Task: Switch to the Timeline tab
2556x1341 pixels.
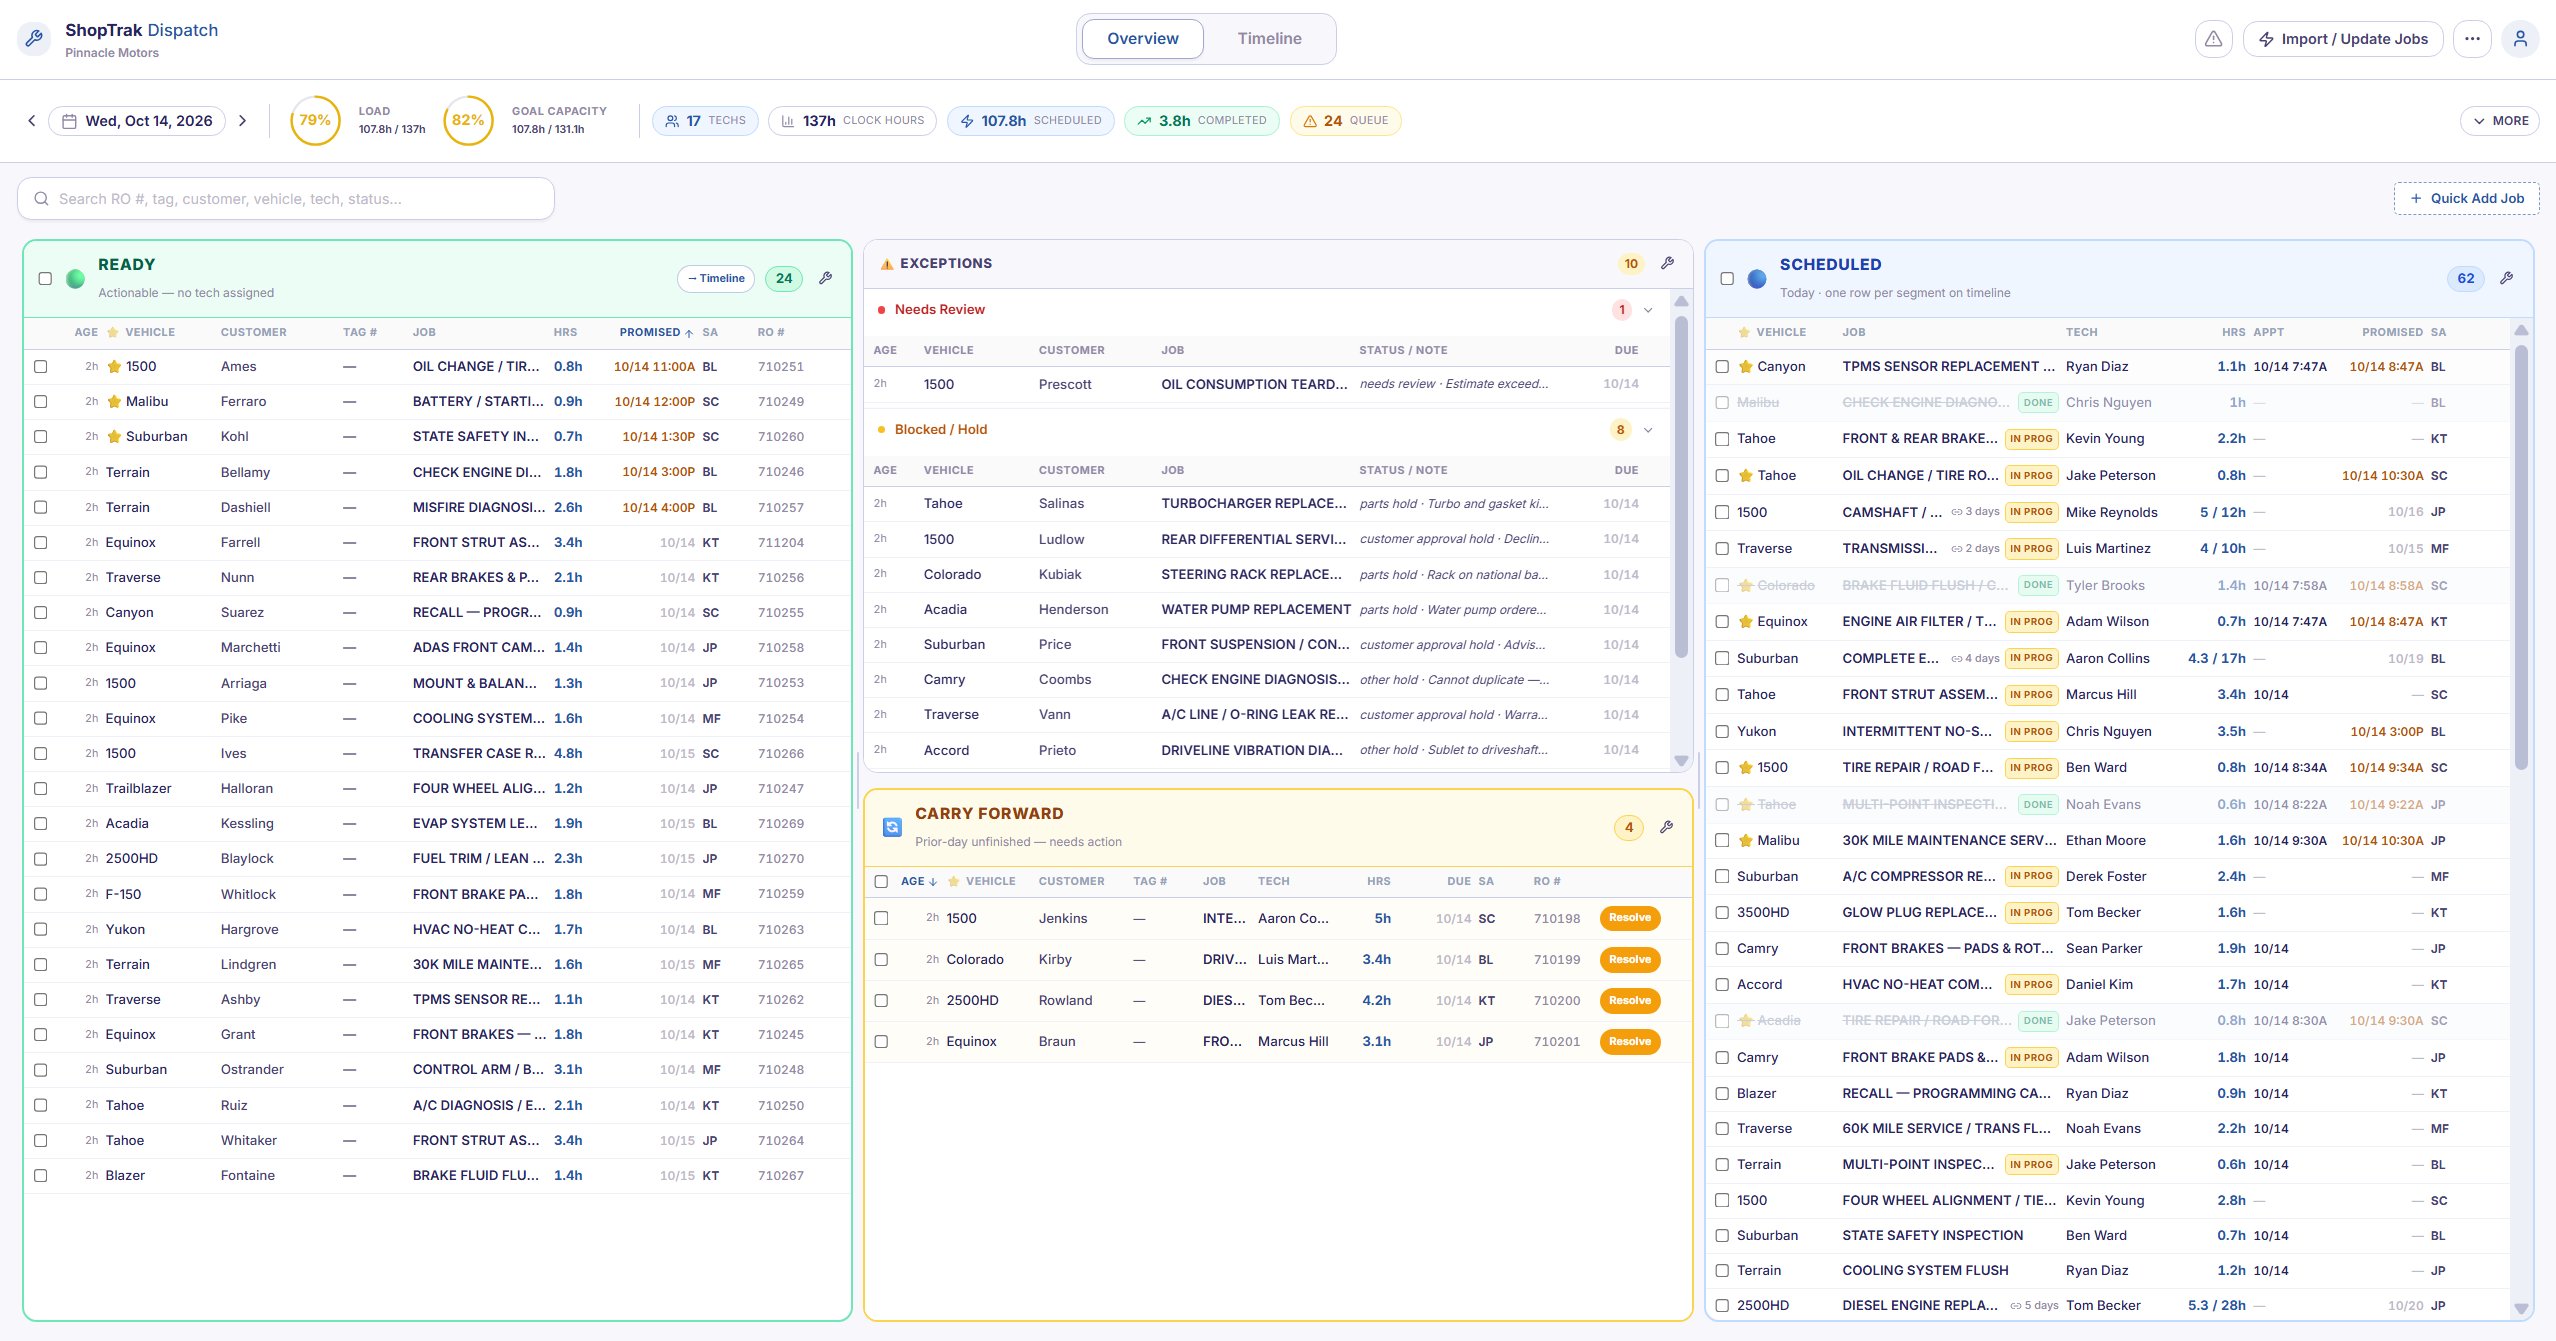Action: [x=1269, y=39]
